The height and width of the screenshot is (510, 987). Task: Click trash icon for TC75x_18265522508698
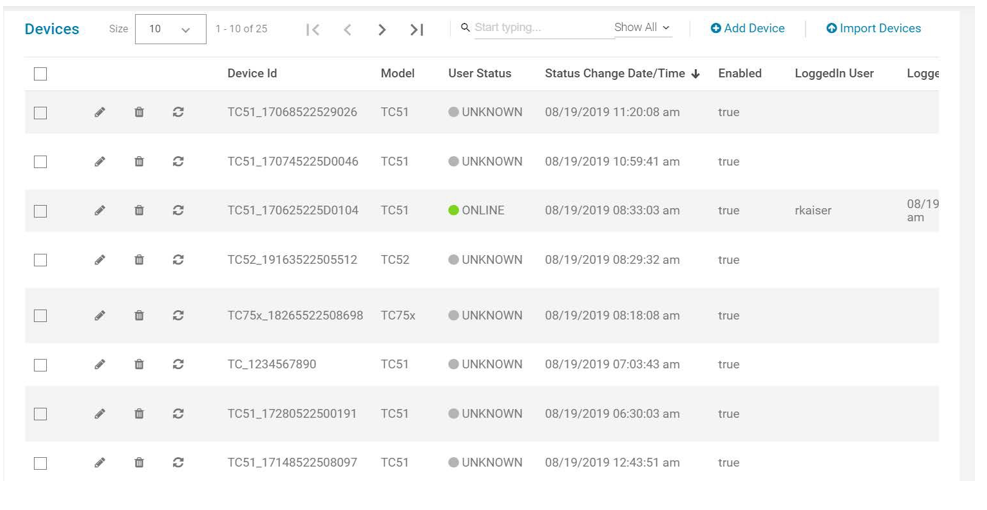click(139, 316)
